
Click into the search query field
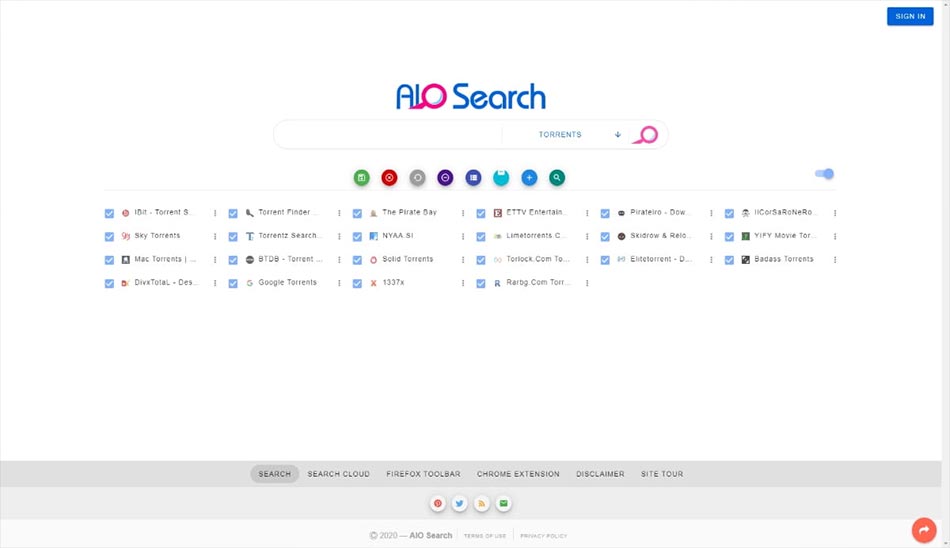391,135
